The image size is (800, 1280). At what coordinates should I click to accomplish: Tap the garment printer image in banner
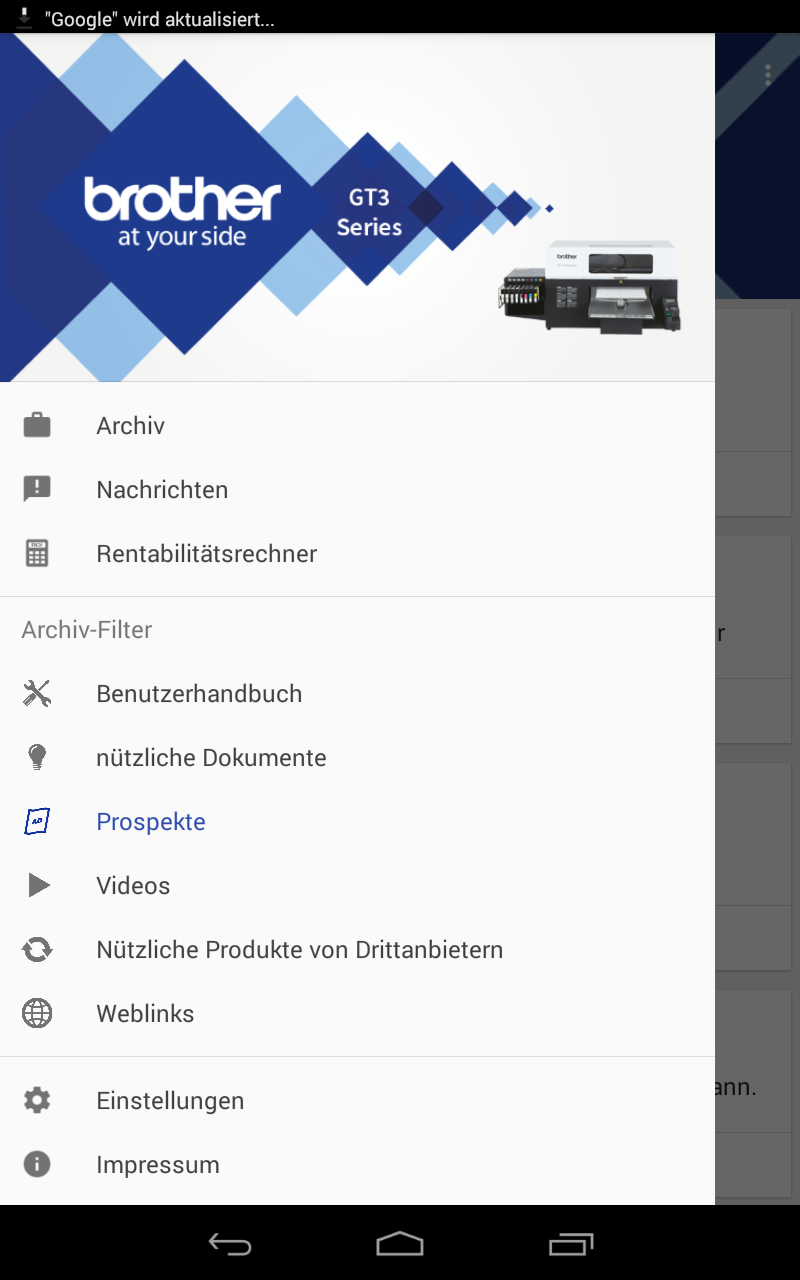tap(591, 285)
